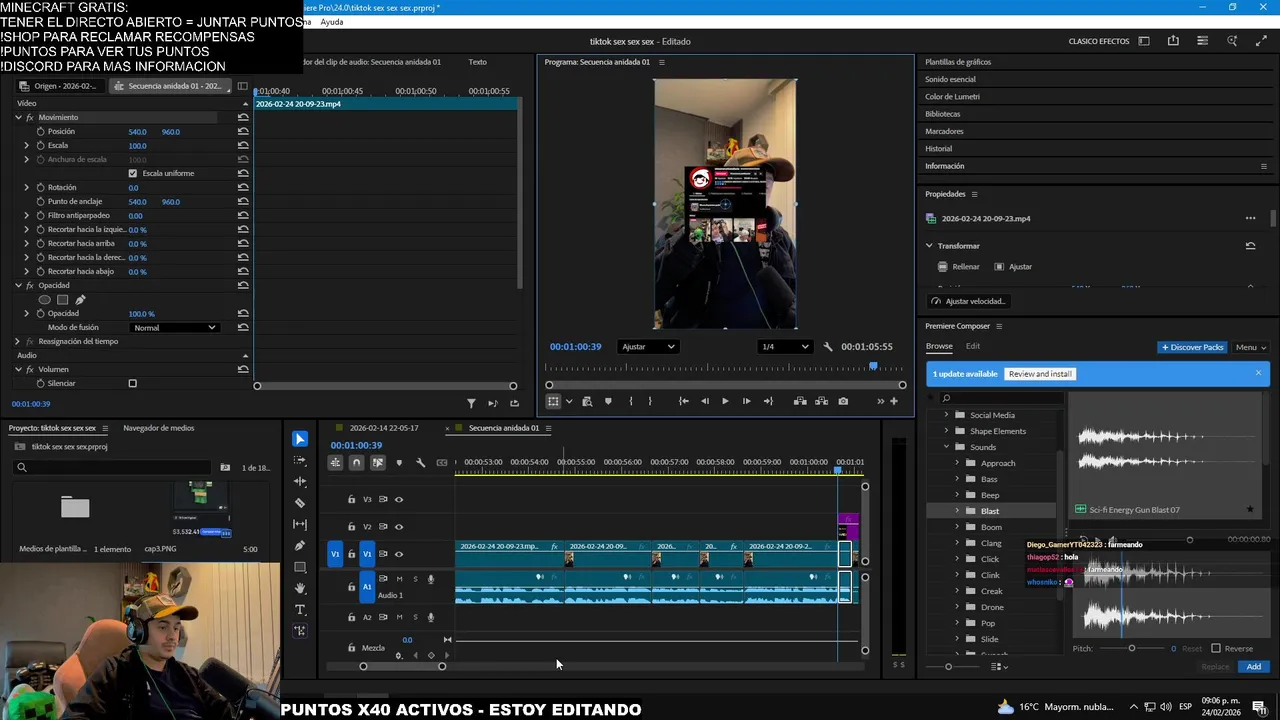Mute audio track A1
The image size is (1280, 720).
[399, 579]
